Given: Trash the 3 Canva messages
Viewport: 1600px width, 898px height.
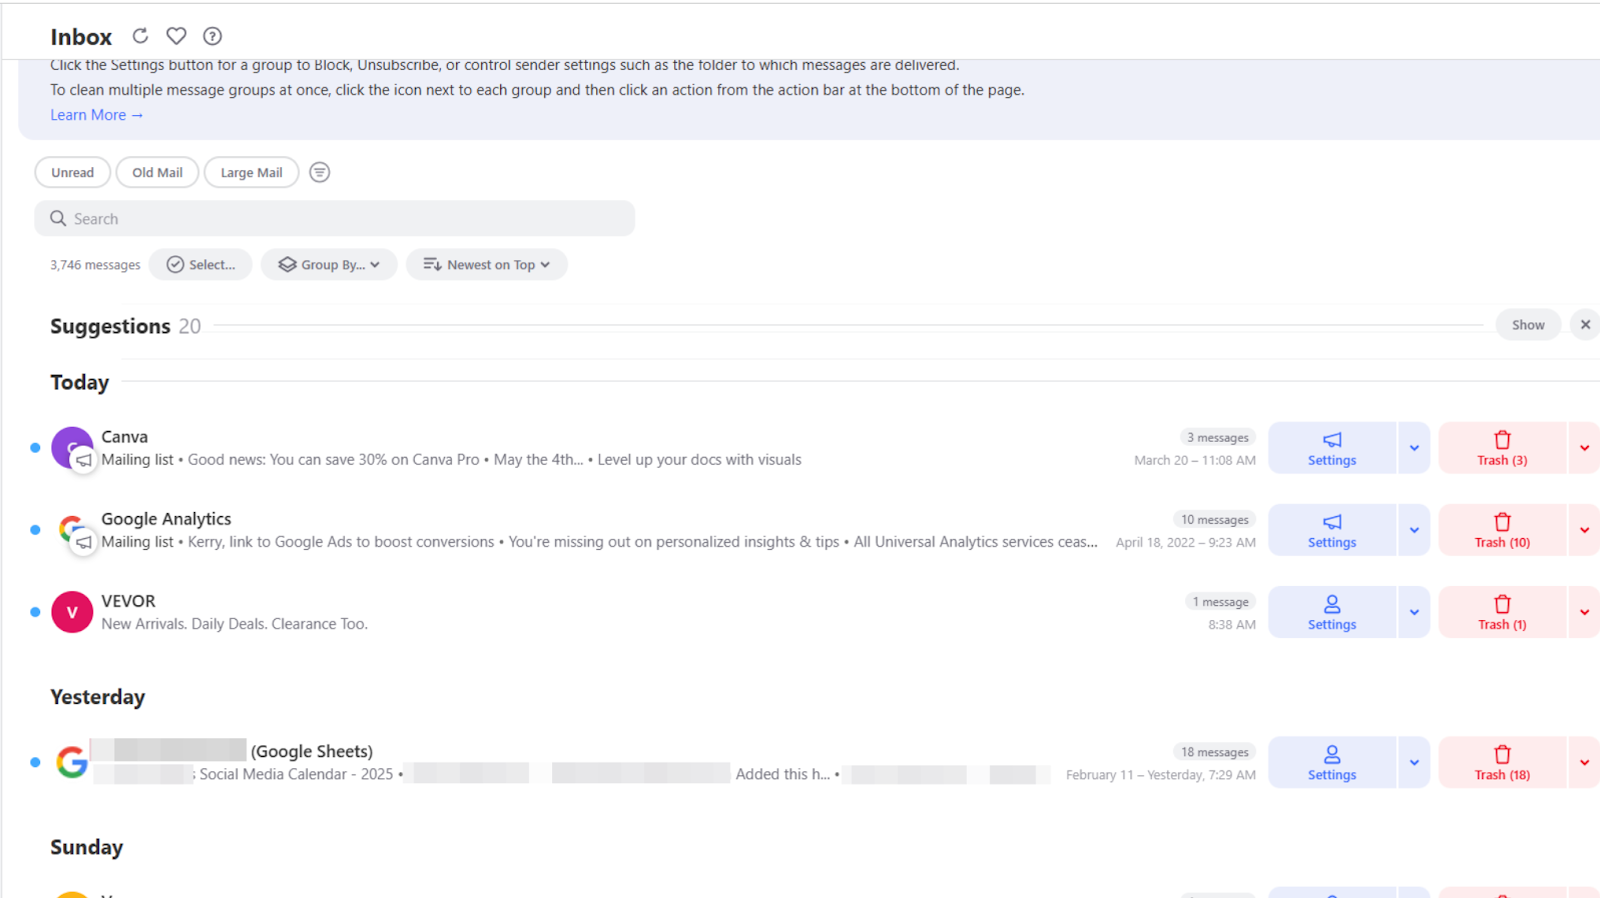Looking at the screenshot, I should tap(1502, 447).
